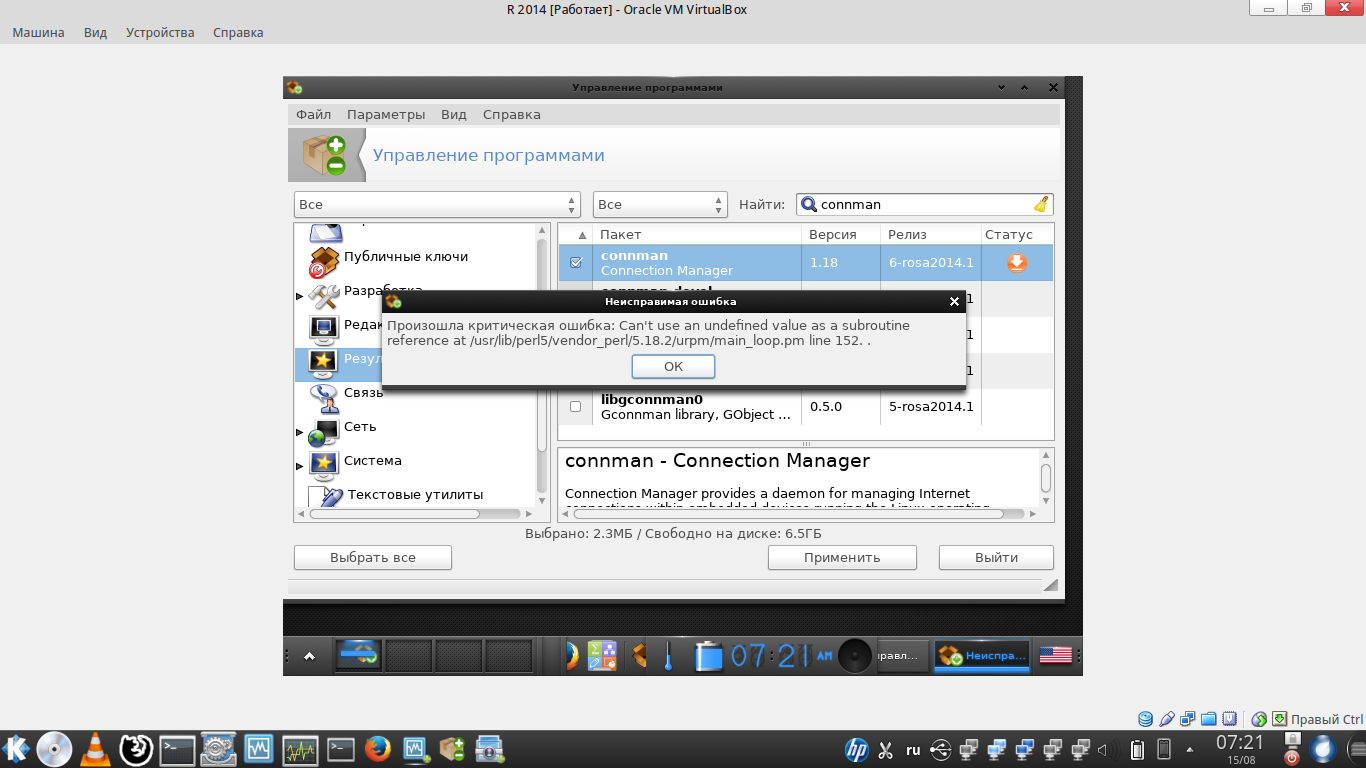
Task: Click the scissors clipboard tray icon
Action: (885, 749)
